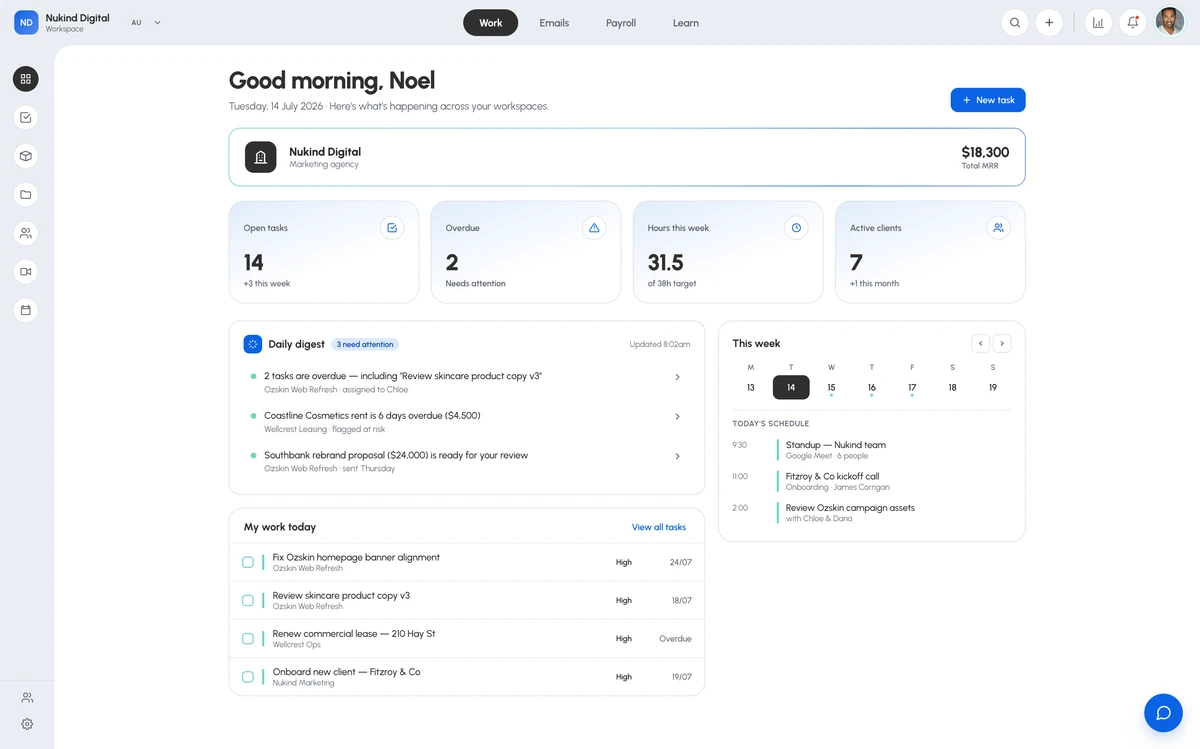Screen dimensions: 1200x749
Task: Go to next week in calendar
Action: [x=1002, y=343]
